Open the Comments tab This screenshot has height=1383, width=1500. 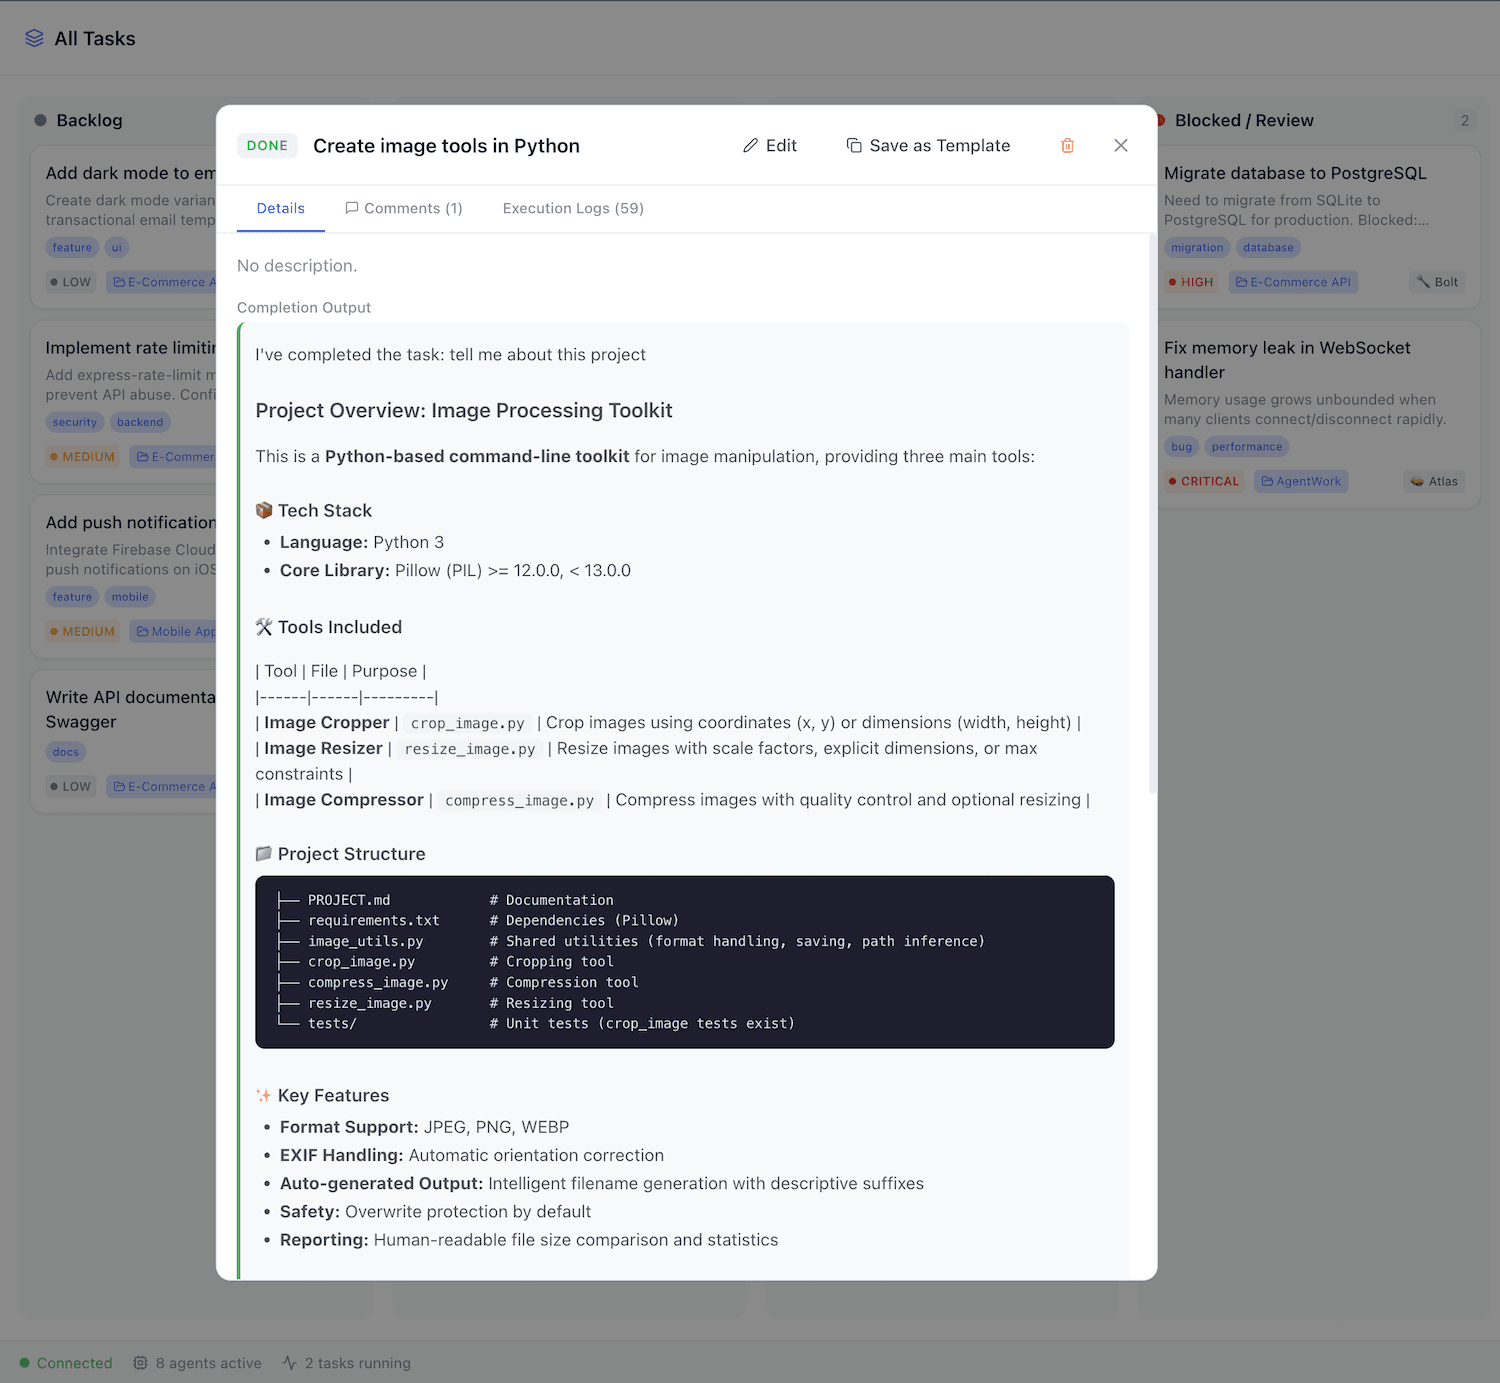tap(404, 208)
